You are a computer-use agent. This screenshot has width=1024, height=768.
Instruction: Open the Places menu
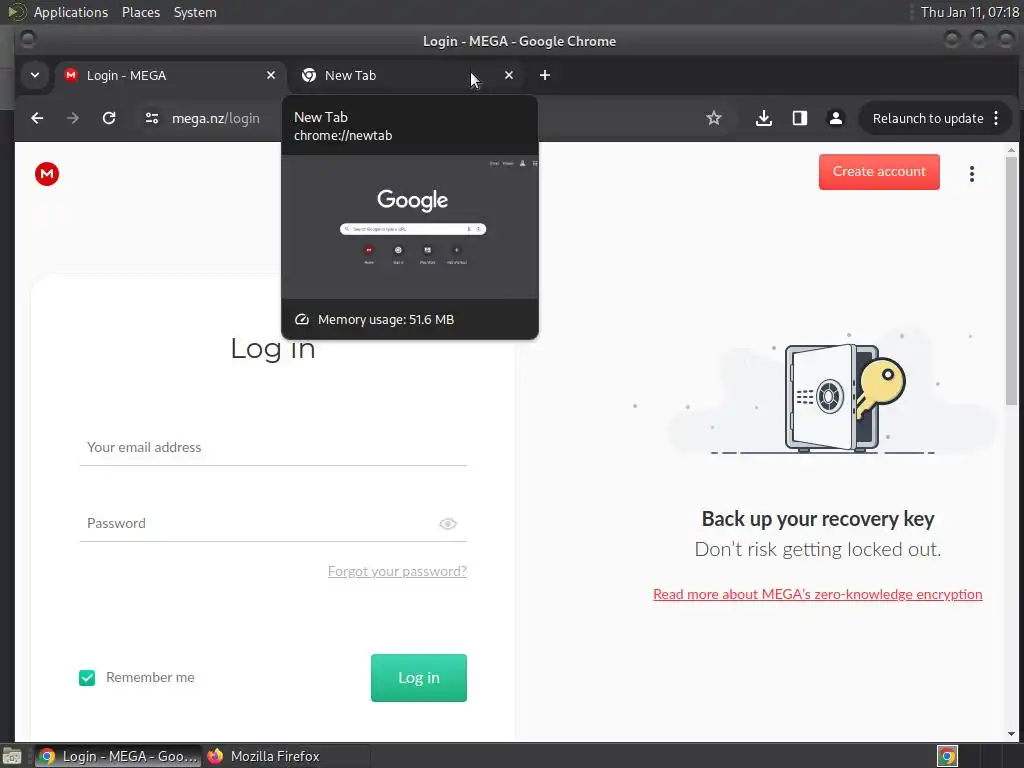point(141,12)
